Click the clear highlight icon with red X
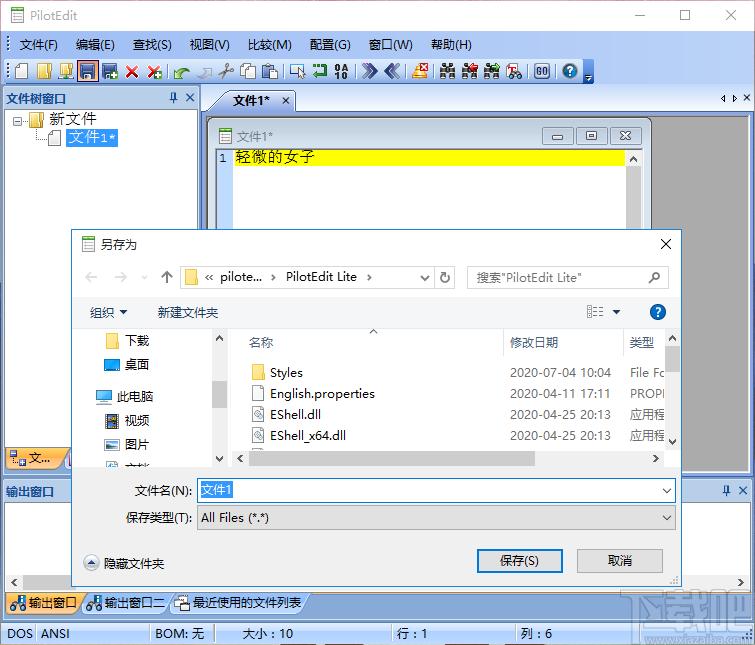Screen dimensions: 755x645 tap(420, 71)
